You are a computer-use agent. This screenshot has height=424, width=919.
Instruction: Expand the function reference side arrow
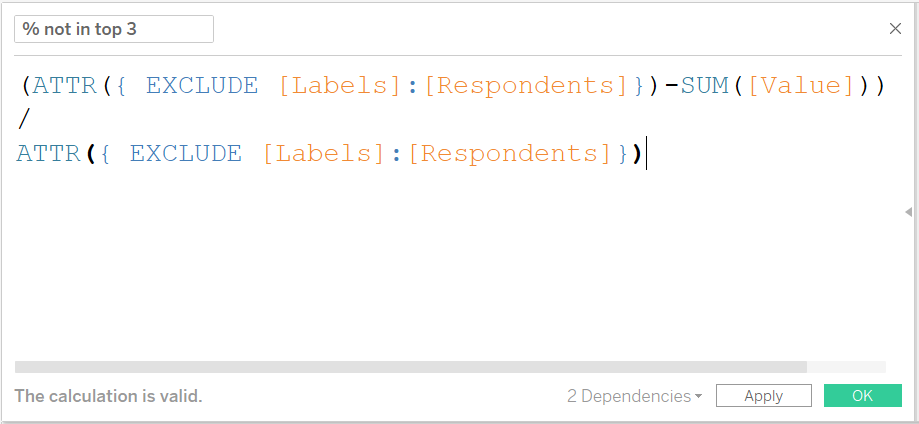pos(908,212)
